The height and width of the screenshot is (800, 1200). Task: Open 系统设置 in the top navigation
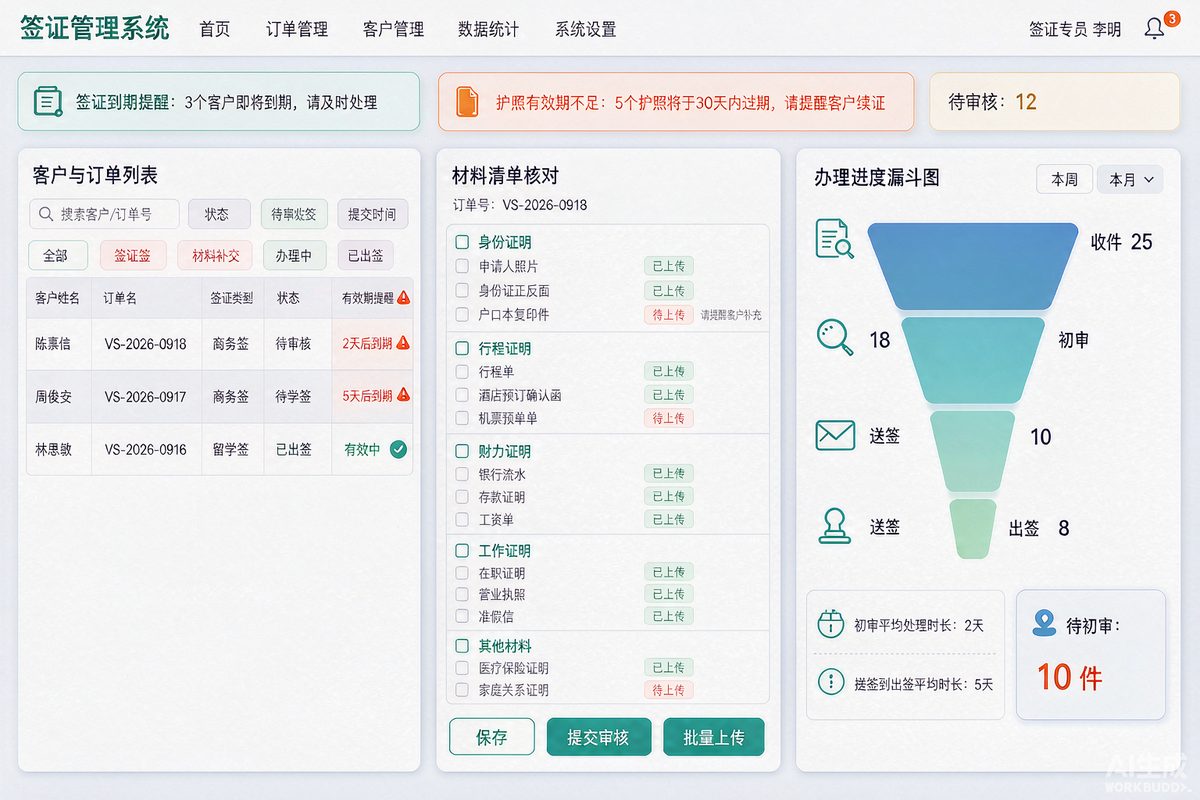pos(585,29)
